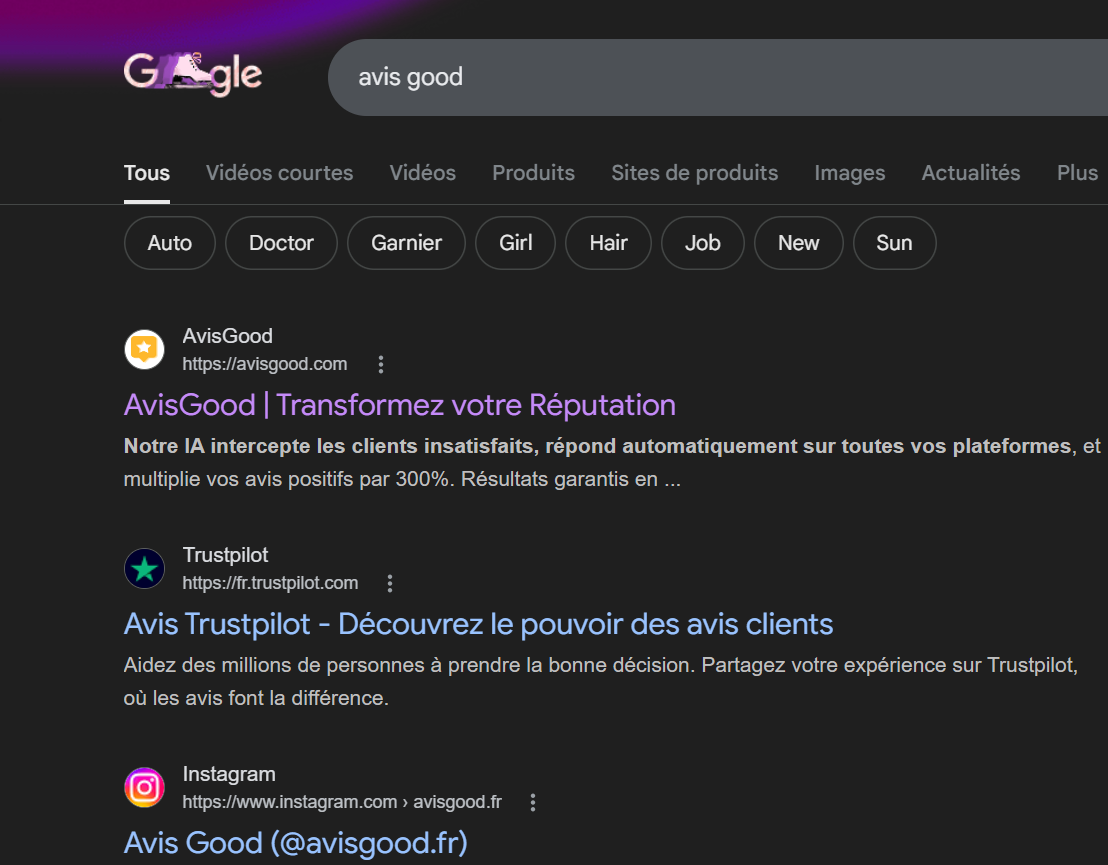Select the Produits tab

pos(533,173)
